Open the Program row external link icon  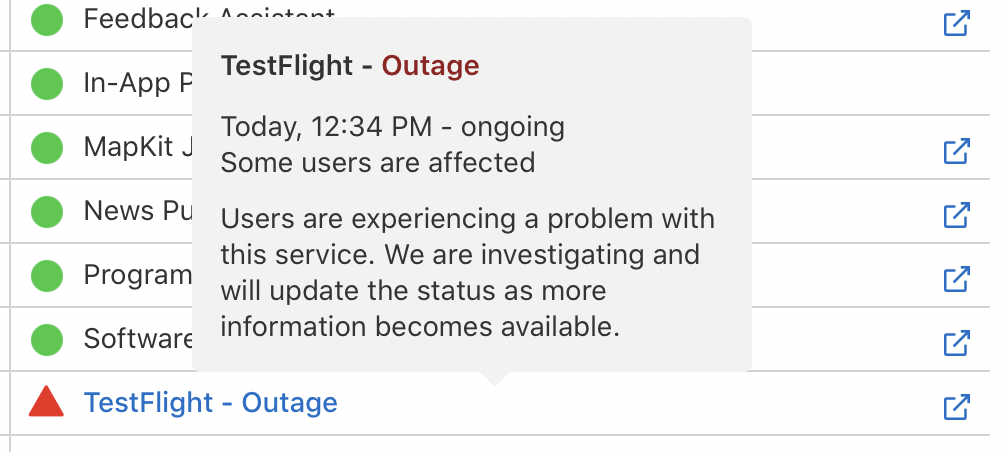(x=957, y=279)
